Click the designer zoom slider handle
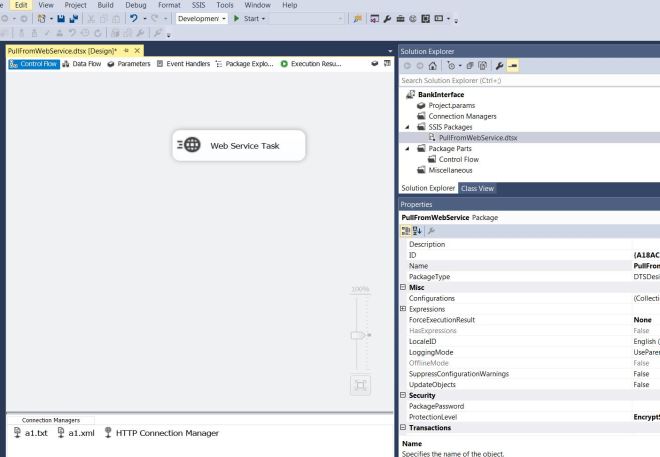The image size is (660, 457). pos(359,337)
